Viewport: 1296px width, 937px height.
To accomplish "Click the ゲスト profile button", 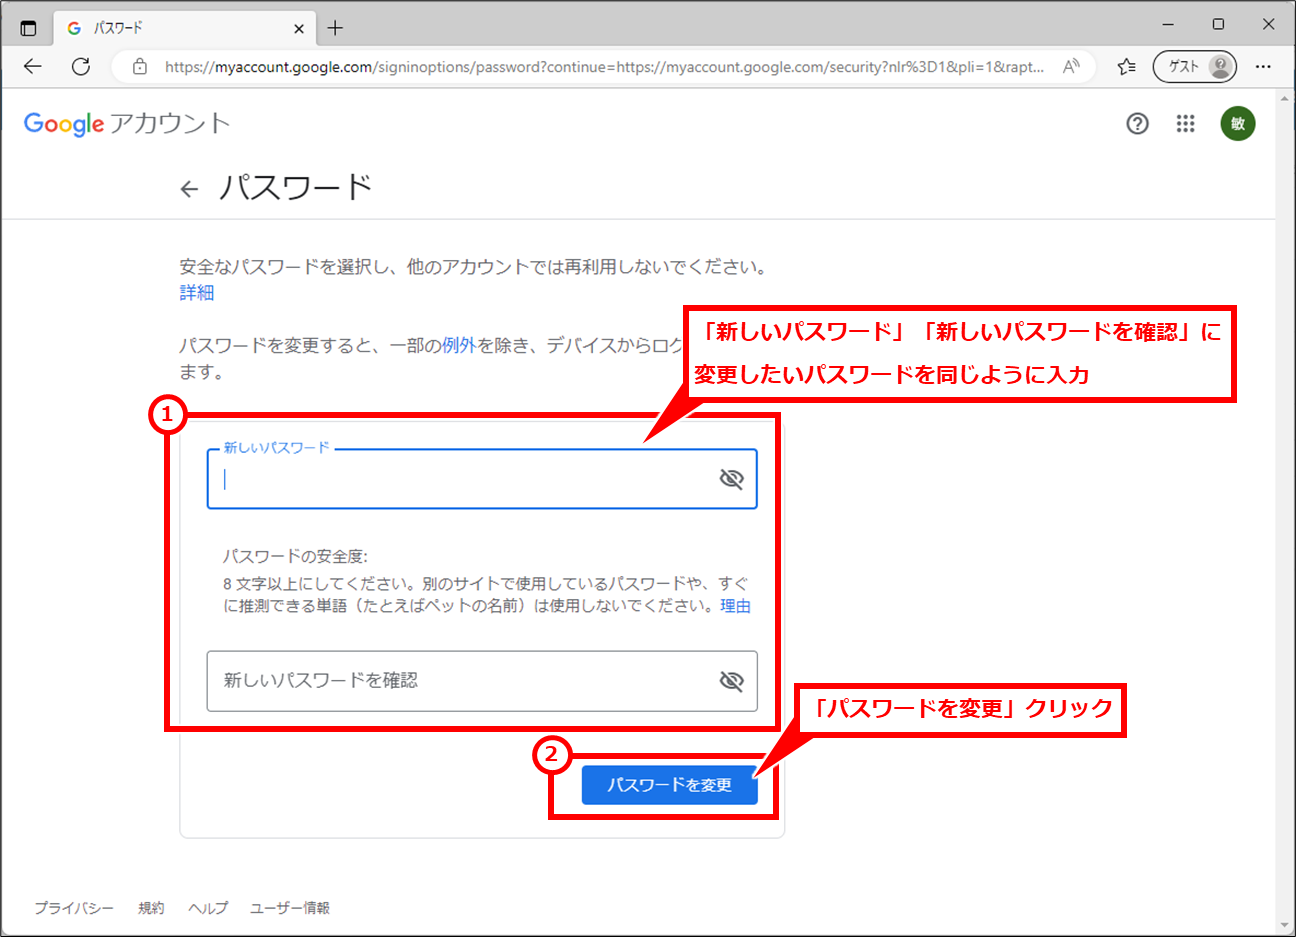I will point(1195,67).
